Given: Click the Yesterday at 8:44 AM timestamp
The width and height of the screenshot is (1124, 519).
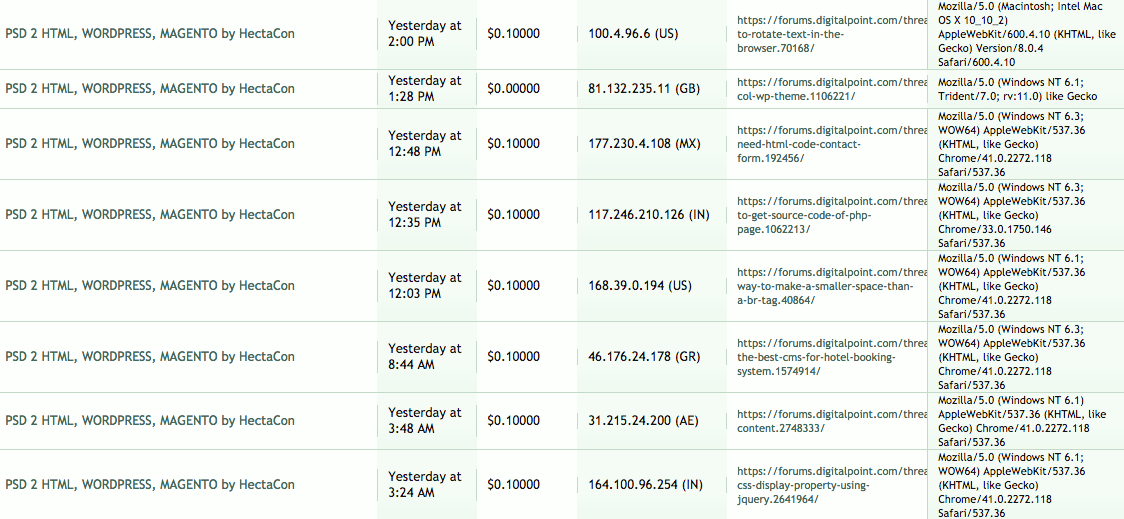Looking at the screenshot, I should coord(425,357).
